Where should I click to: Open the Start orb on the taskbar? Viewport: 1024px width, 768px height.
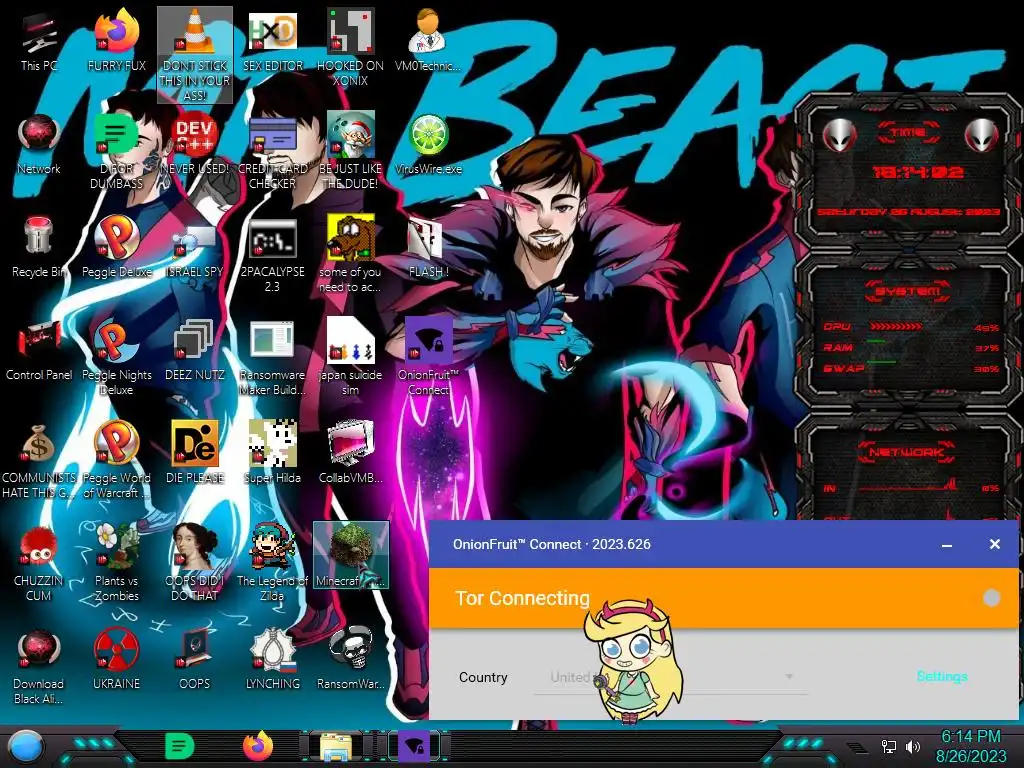coord(25,746)
